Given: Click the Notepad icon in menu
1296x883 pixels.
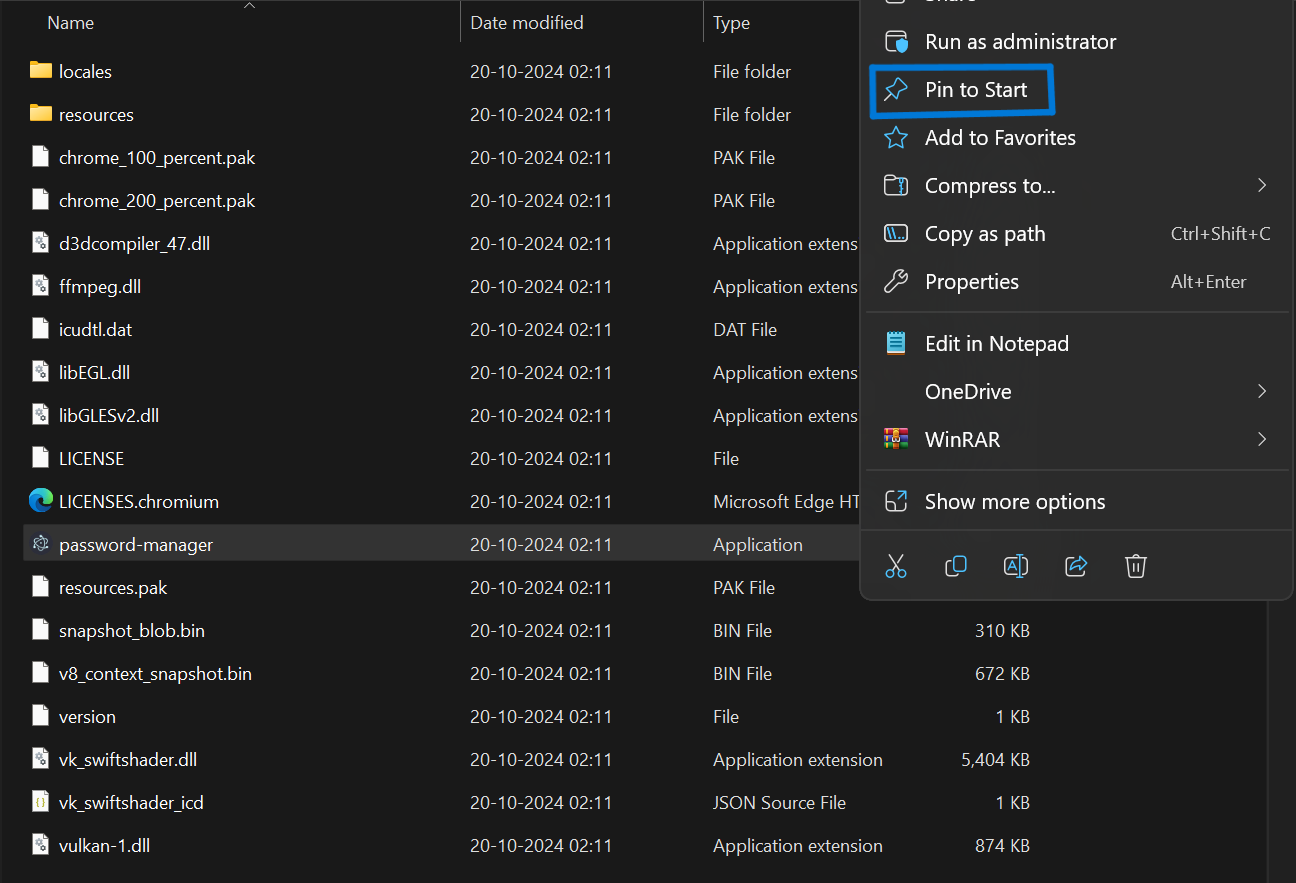Looking at the screenshot, I should [x=896, y=344].
